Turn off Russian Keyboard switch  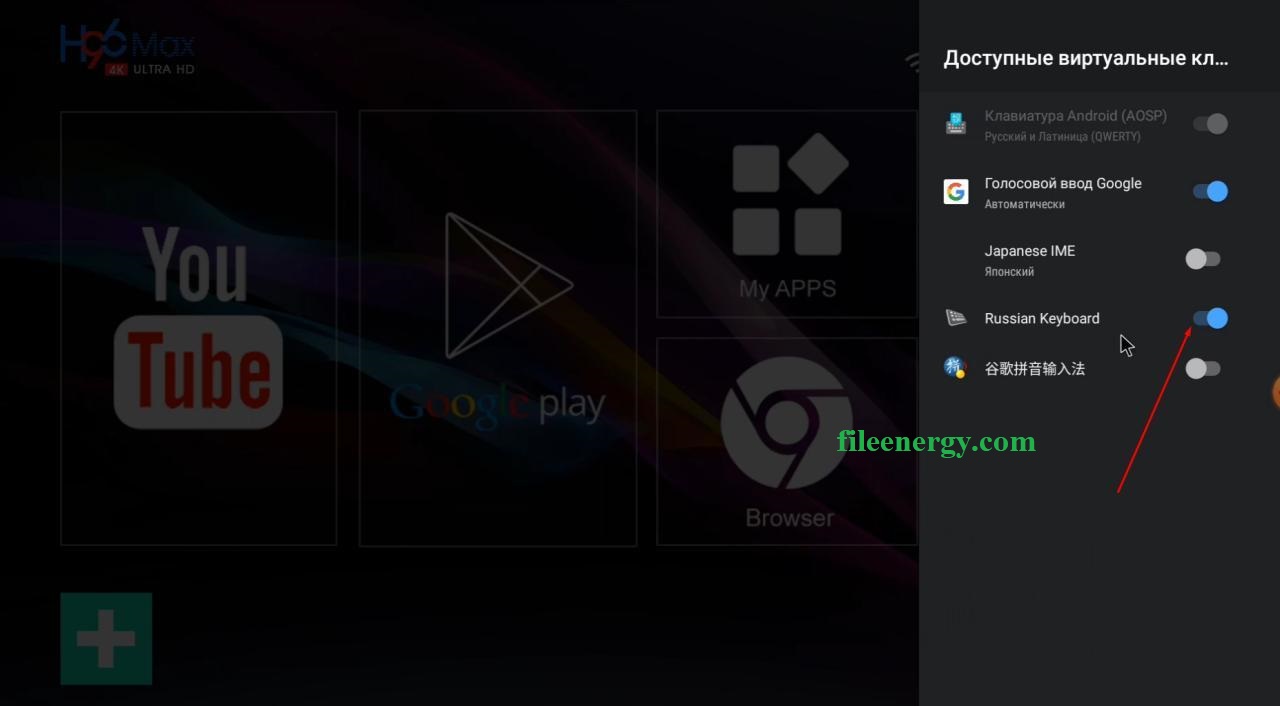click(x=1210, y=318)
